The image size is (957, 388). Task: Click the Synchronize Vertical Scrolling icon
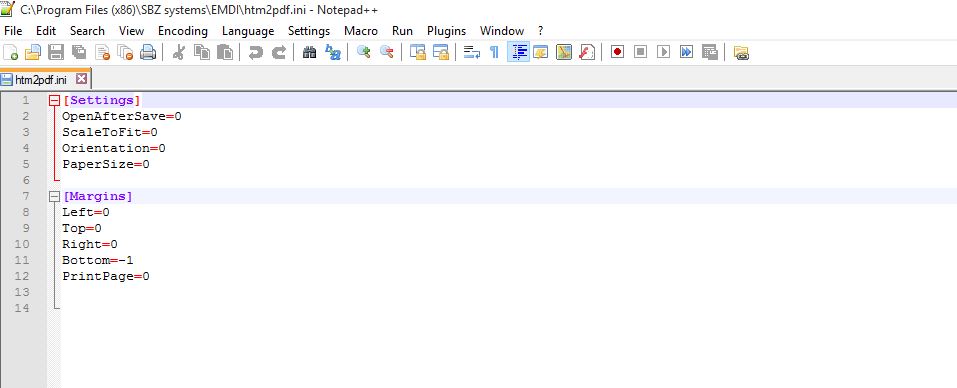pos(417,52)
